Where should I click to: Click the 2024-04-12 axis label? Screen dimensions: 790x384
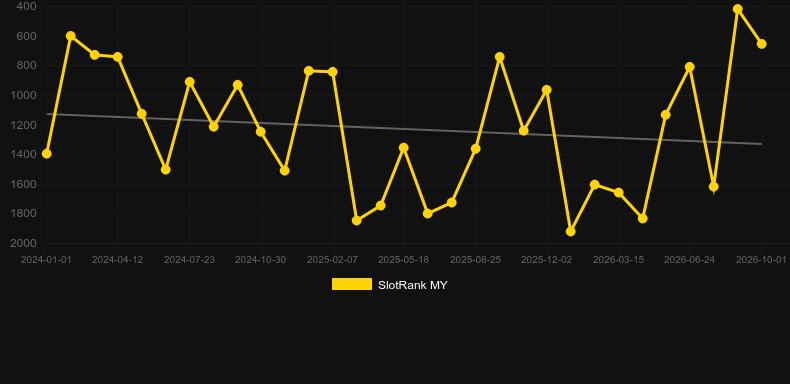(117, 260)
